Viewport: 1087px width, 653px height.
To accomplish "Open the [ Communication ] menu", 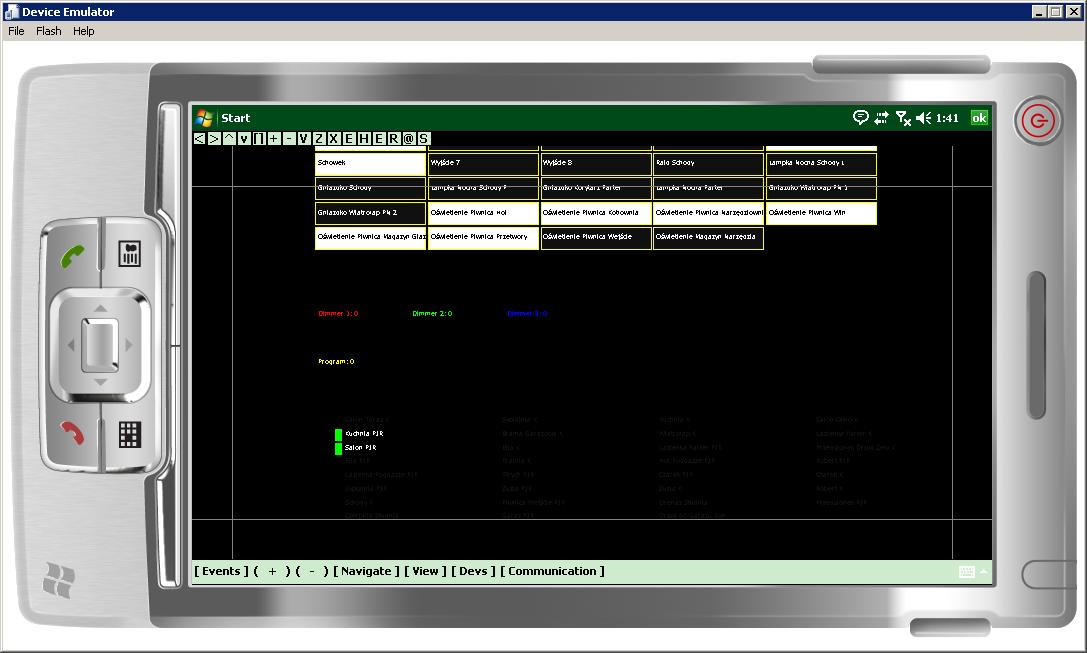I will (552, 571).
